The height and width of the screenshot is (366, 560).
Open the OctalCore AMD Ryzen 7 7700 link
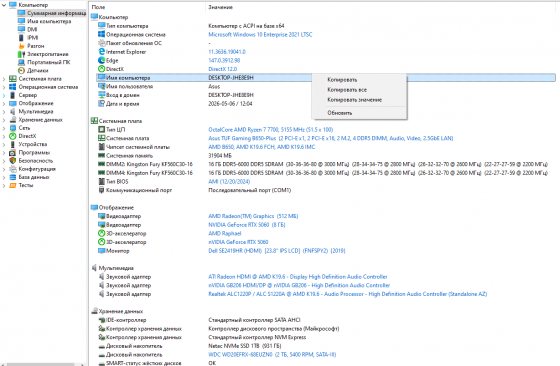[270, 130]
